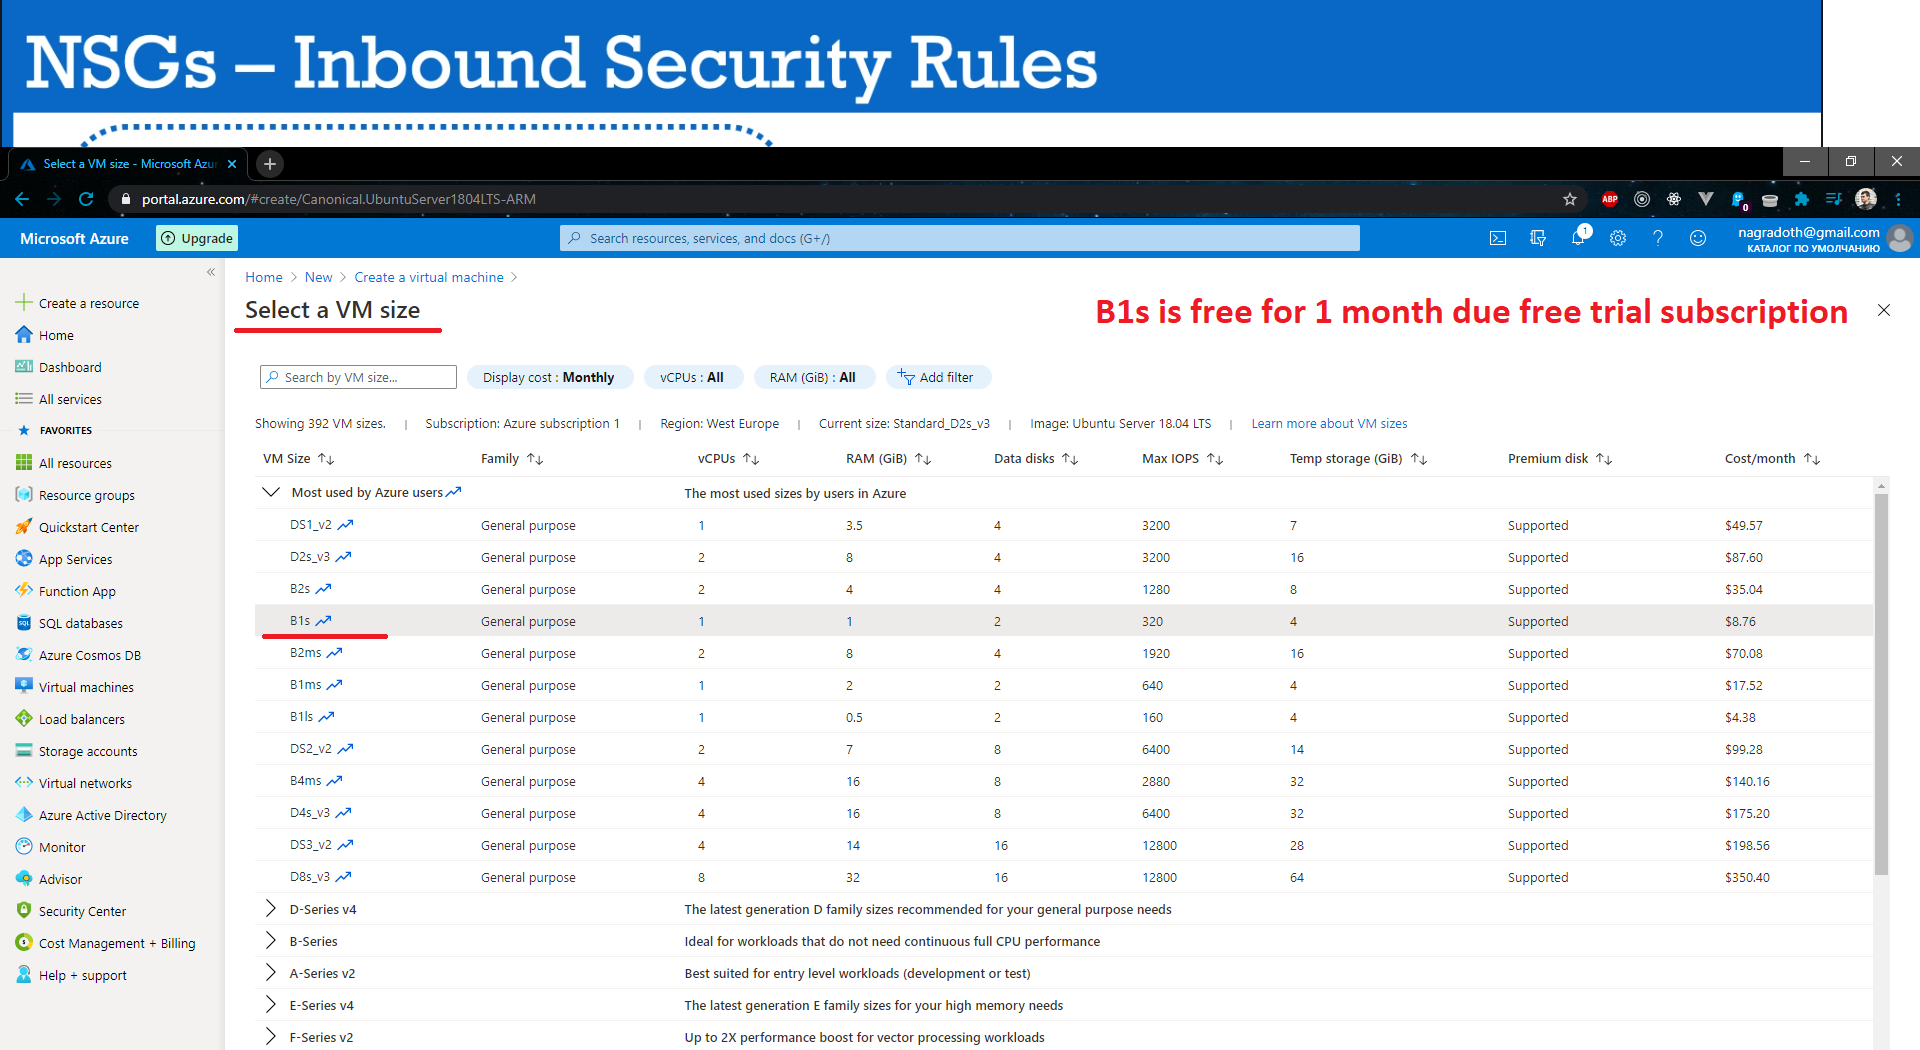This screenshot has width=1920, height=1050.
Task: Select the D2s_v3 VM size row
Action: (x=1064, y=557)
